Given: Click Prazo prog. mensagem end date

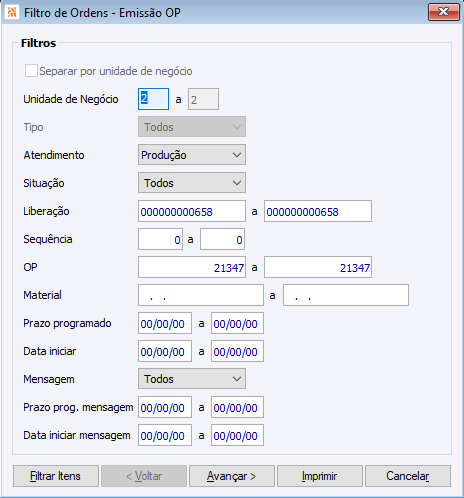Looking at the screenshot, I should (237, 407).
